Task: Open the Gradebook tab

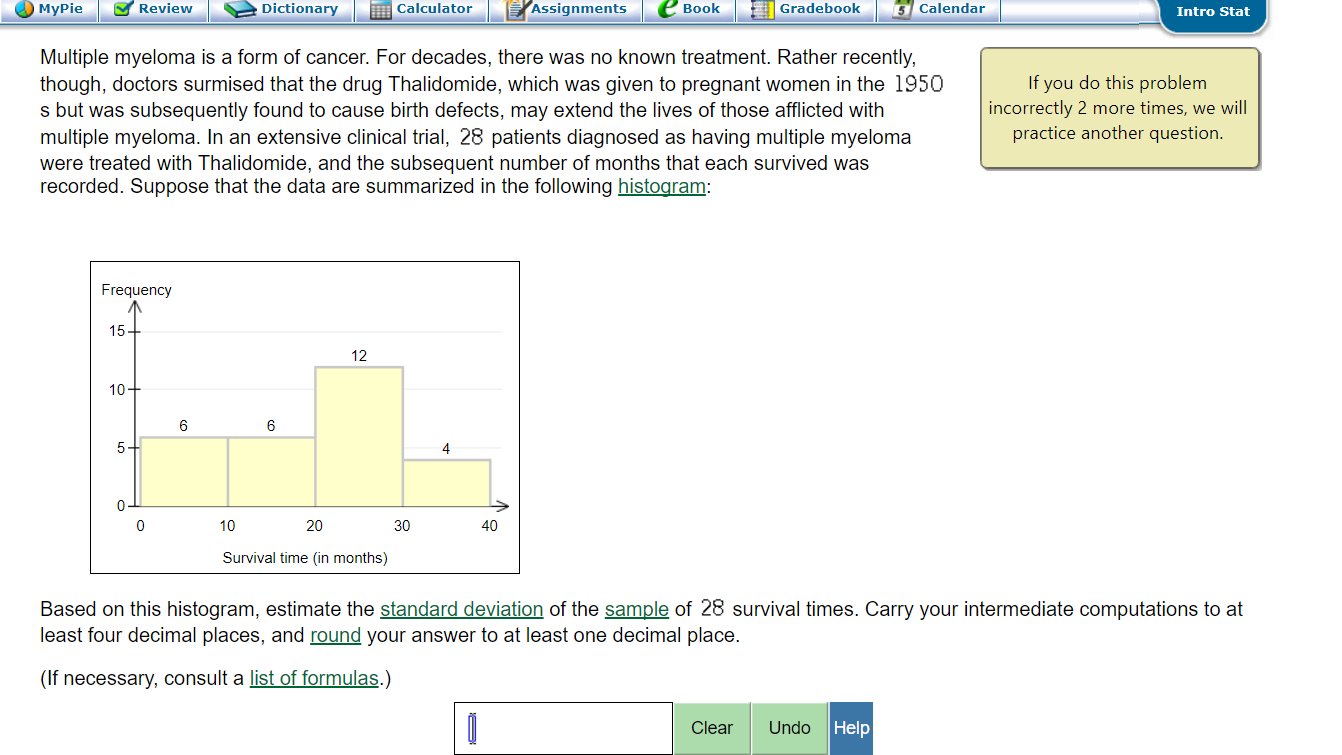Action: [807, 10]
